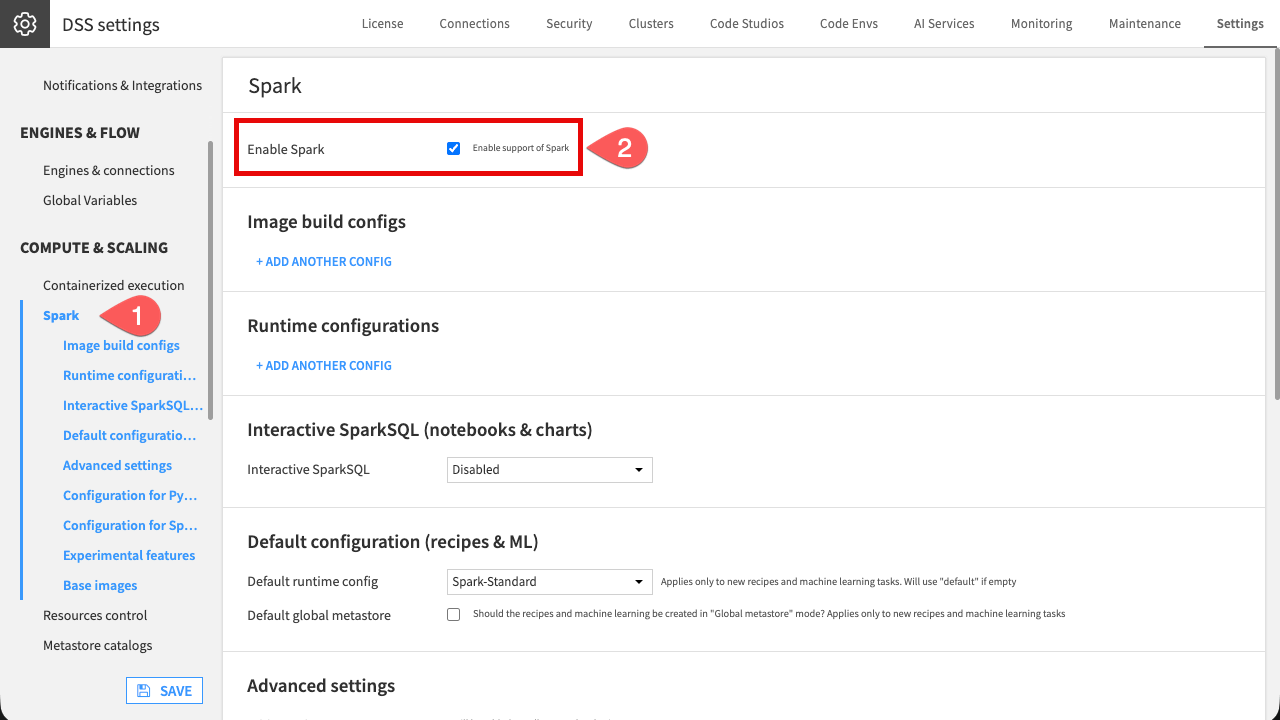Click the SAVE button
The image size is (1280, 720).
(164, 691)
